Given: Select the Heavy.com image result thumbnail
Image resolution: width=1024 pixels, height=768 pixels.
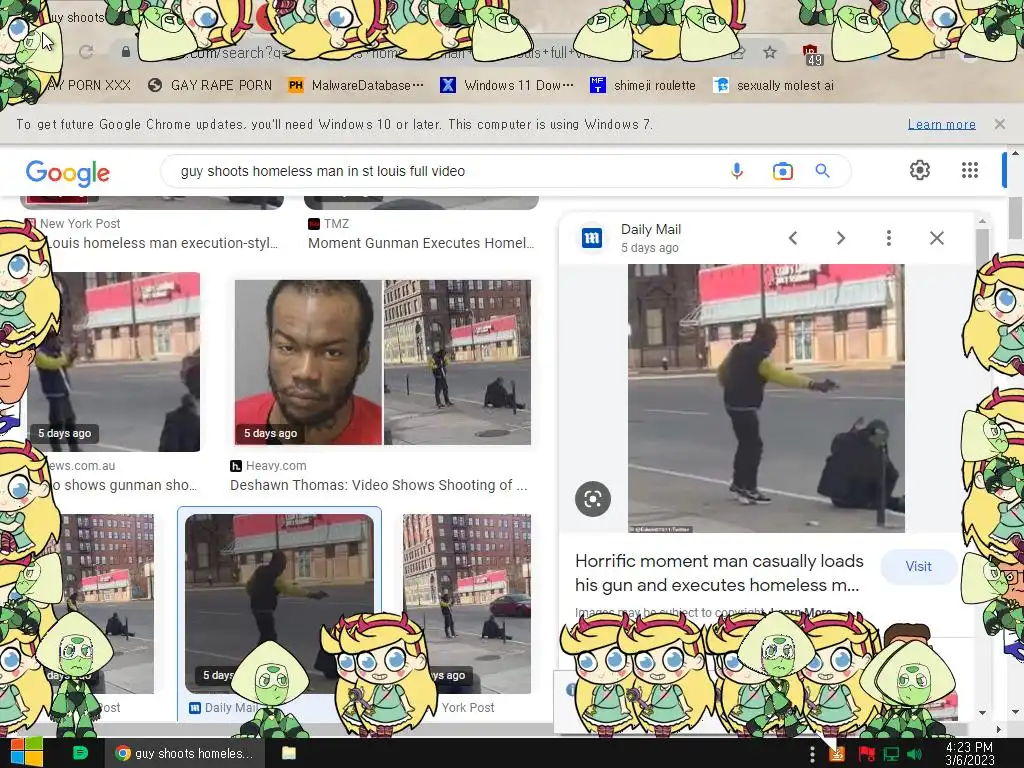Looking at the screenshot, I should [383, 362].
